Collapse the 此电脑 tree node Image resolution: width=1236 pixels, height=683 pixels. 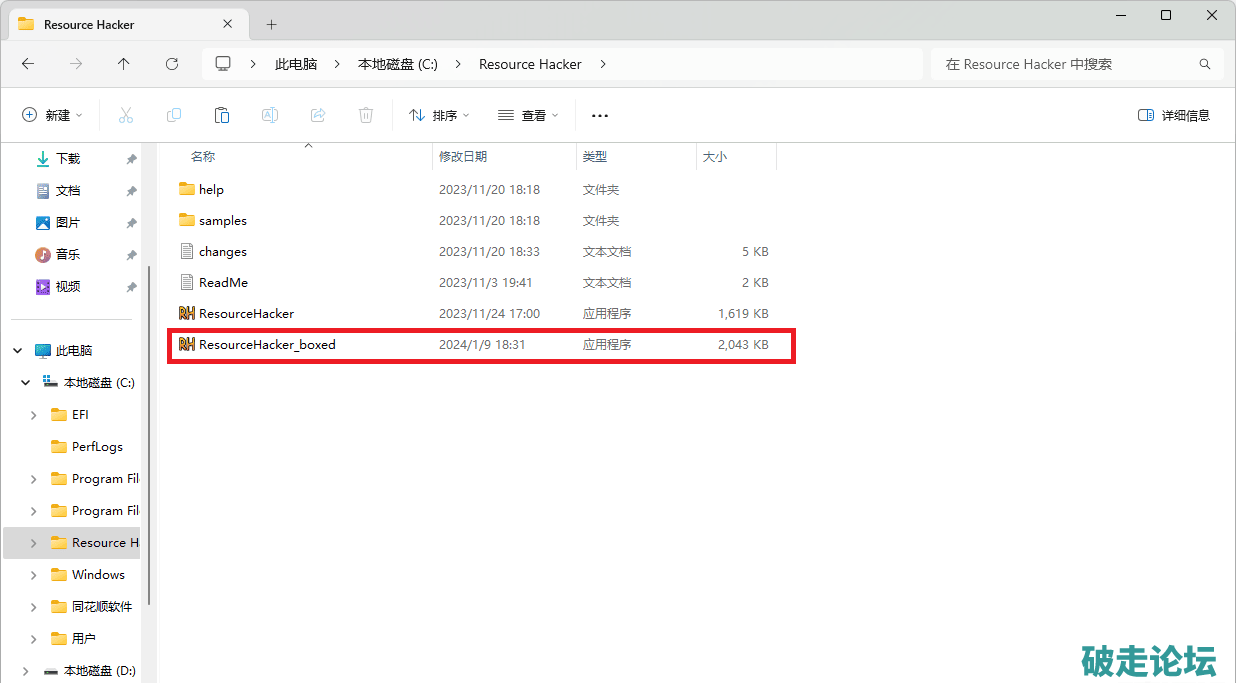pos(18,351)
